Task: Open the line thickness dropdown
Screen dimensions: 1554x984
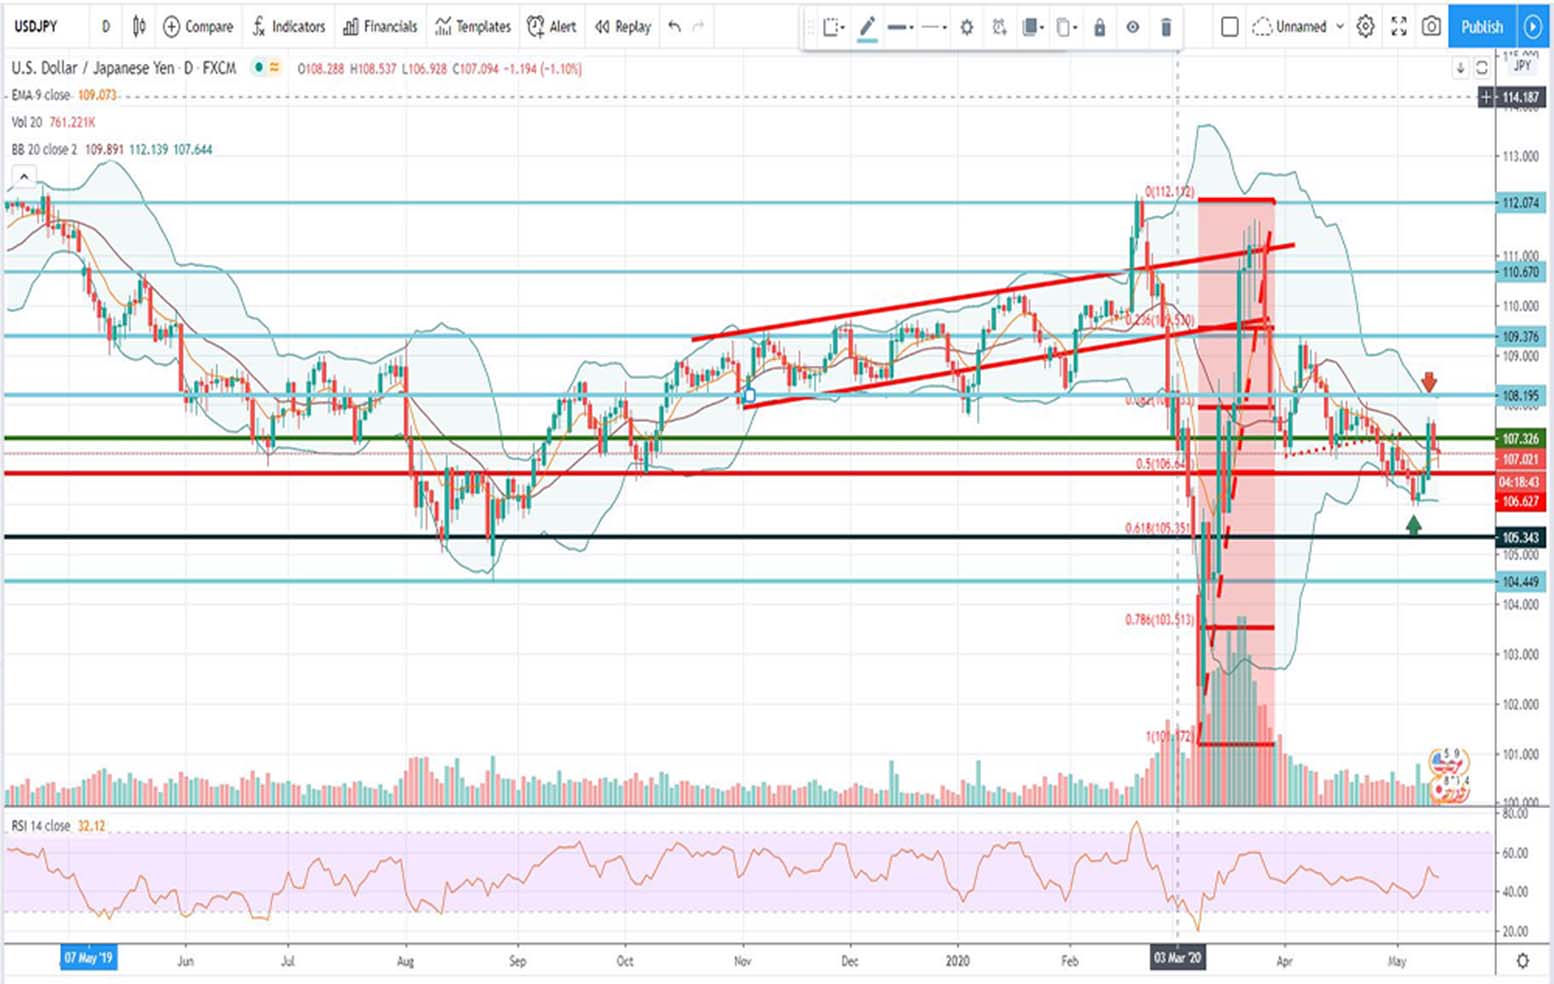Action: pos(900,28)
